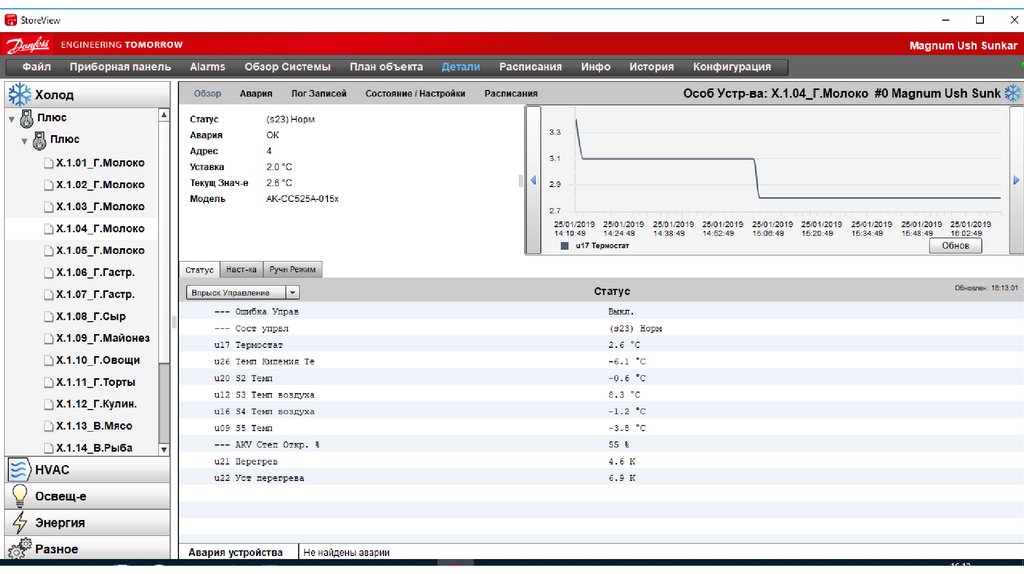Click the Холод snowflake icon
This screenshot has height=574, width=1024.
[x=18, y=95]
